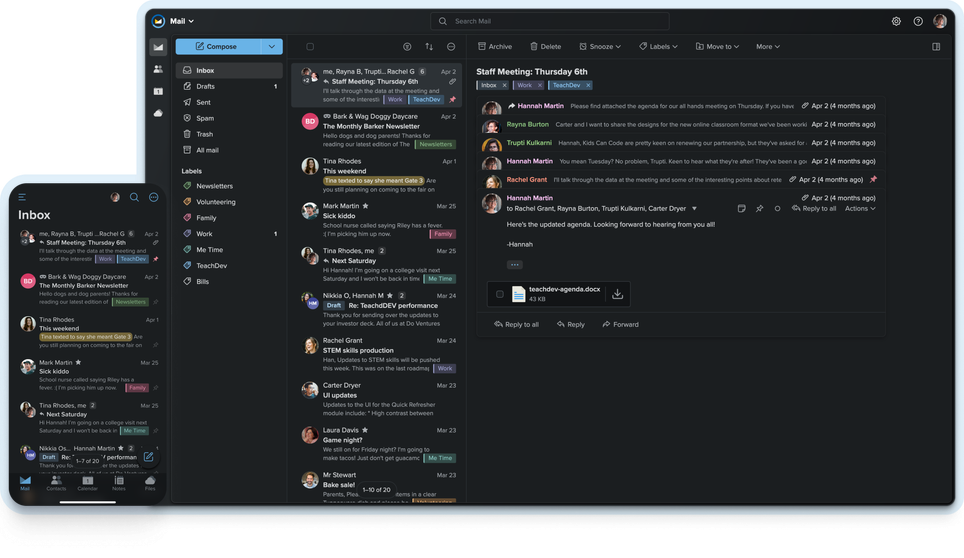Toggle star on Laura Davis Game night email
964x558 pixels.
click(365, 430)
